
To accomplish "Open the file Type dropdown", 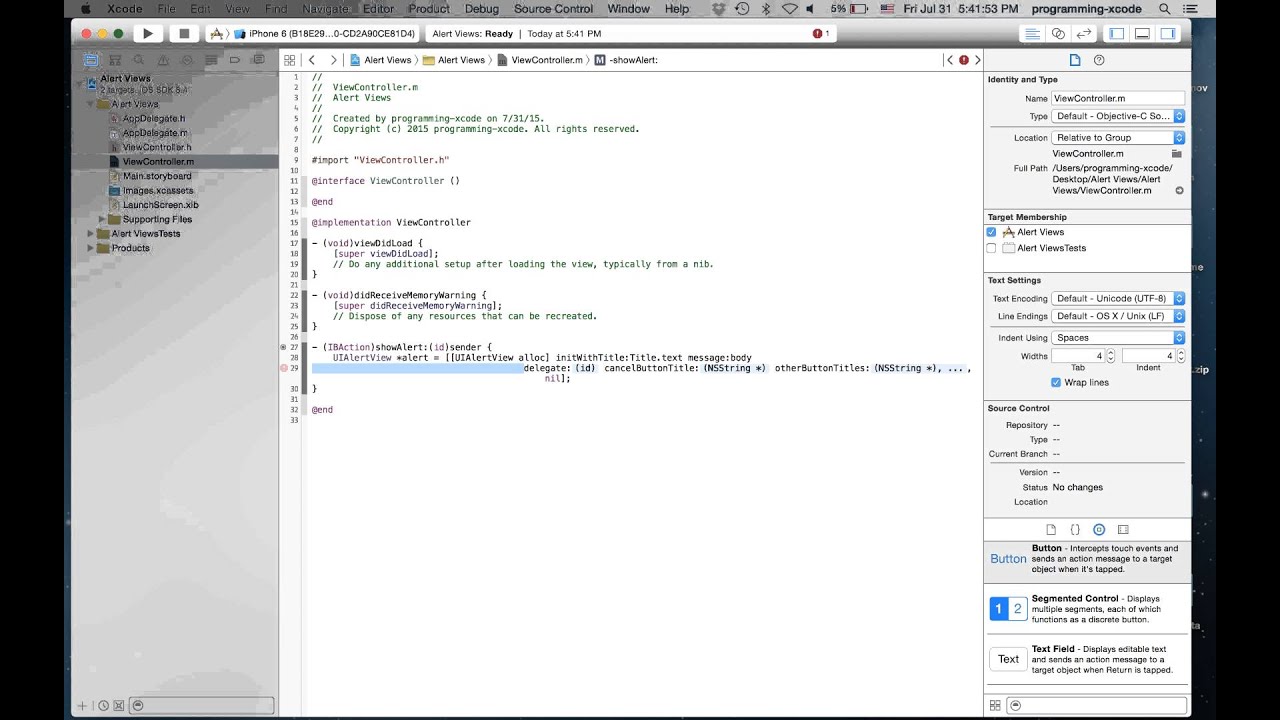I will [1118, 116].
